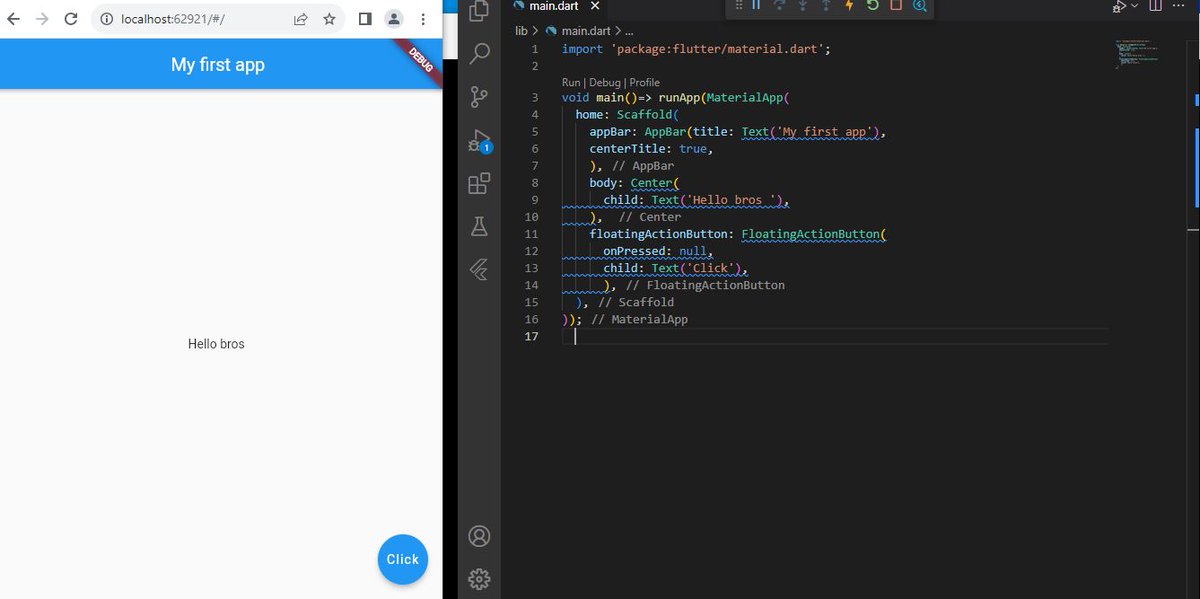This screenshot has height=599, width=1200.
Task: Expand the breadcrumb ellipsis symbol
Action: pos(628,31)
